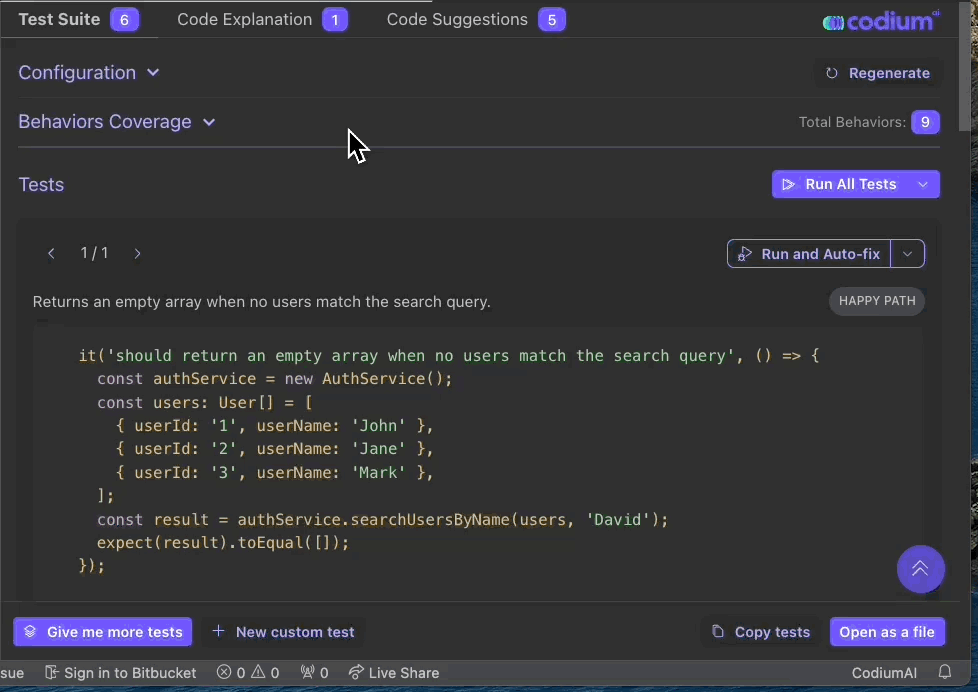
Task: Click Give me more tests button
Action: tap(103, 632)
